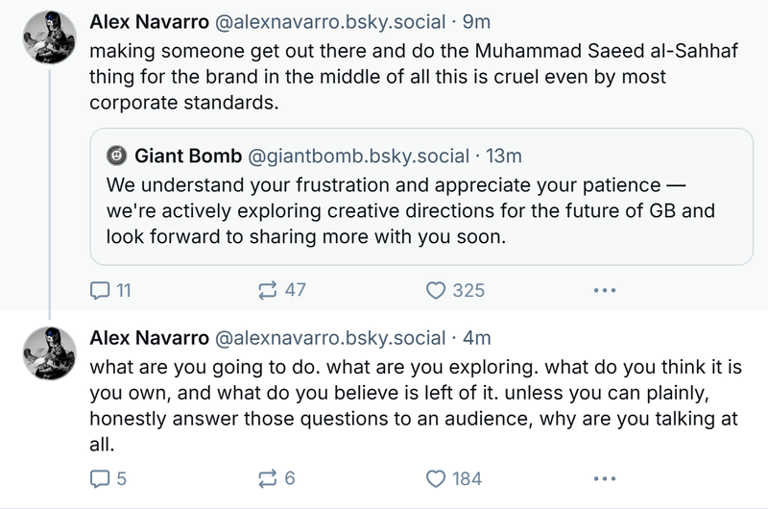The height and width of the screenshot is (509, 768).
Task: Reply to the post with 11 replies
Action: [101, 290]
